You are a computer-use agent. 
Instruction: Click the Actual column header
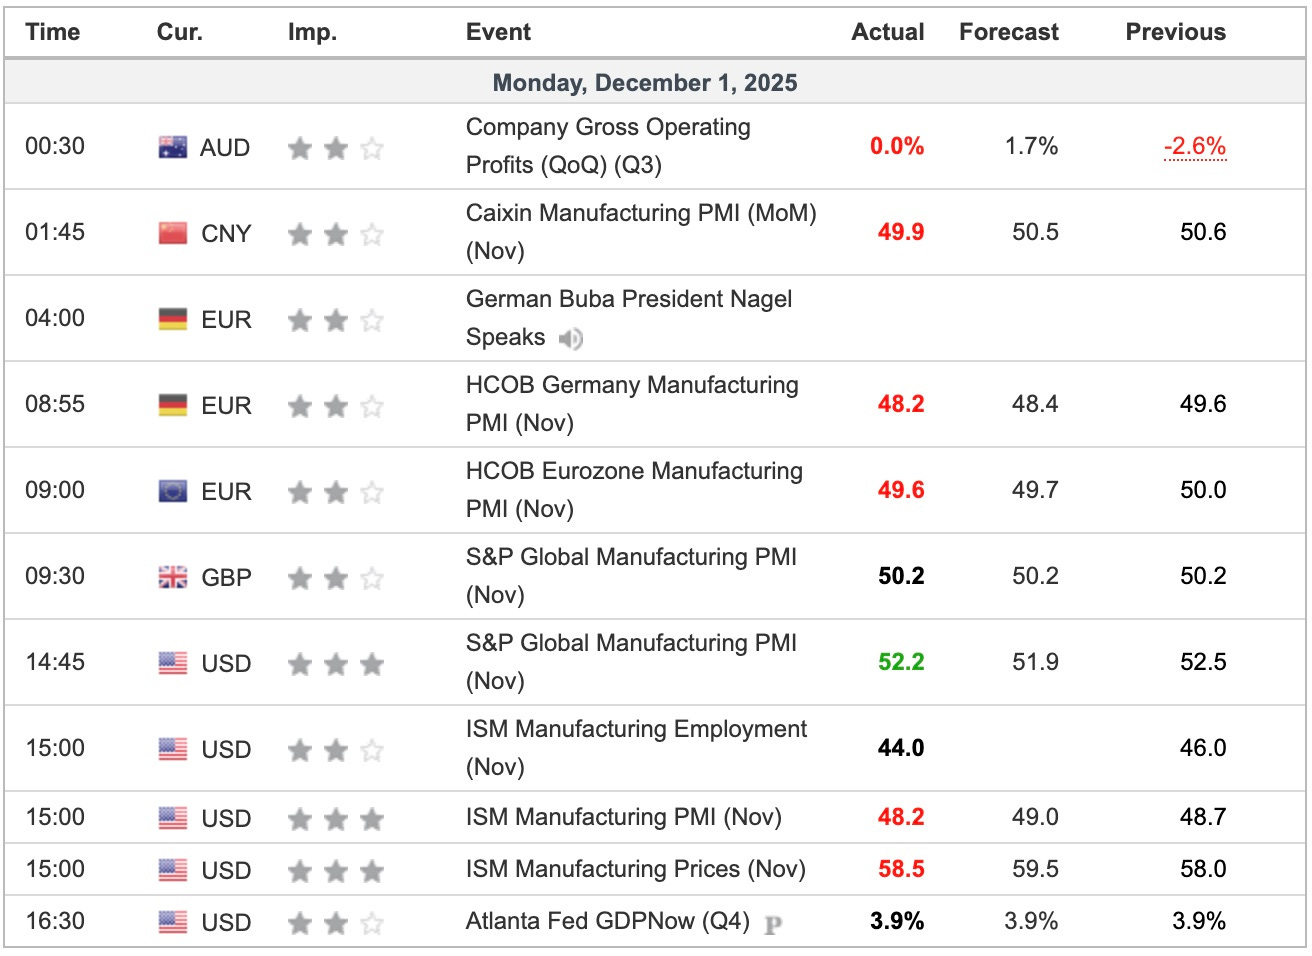click(x=887, y=32)
